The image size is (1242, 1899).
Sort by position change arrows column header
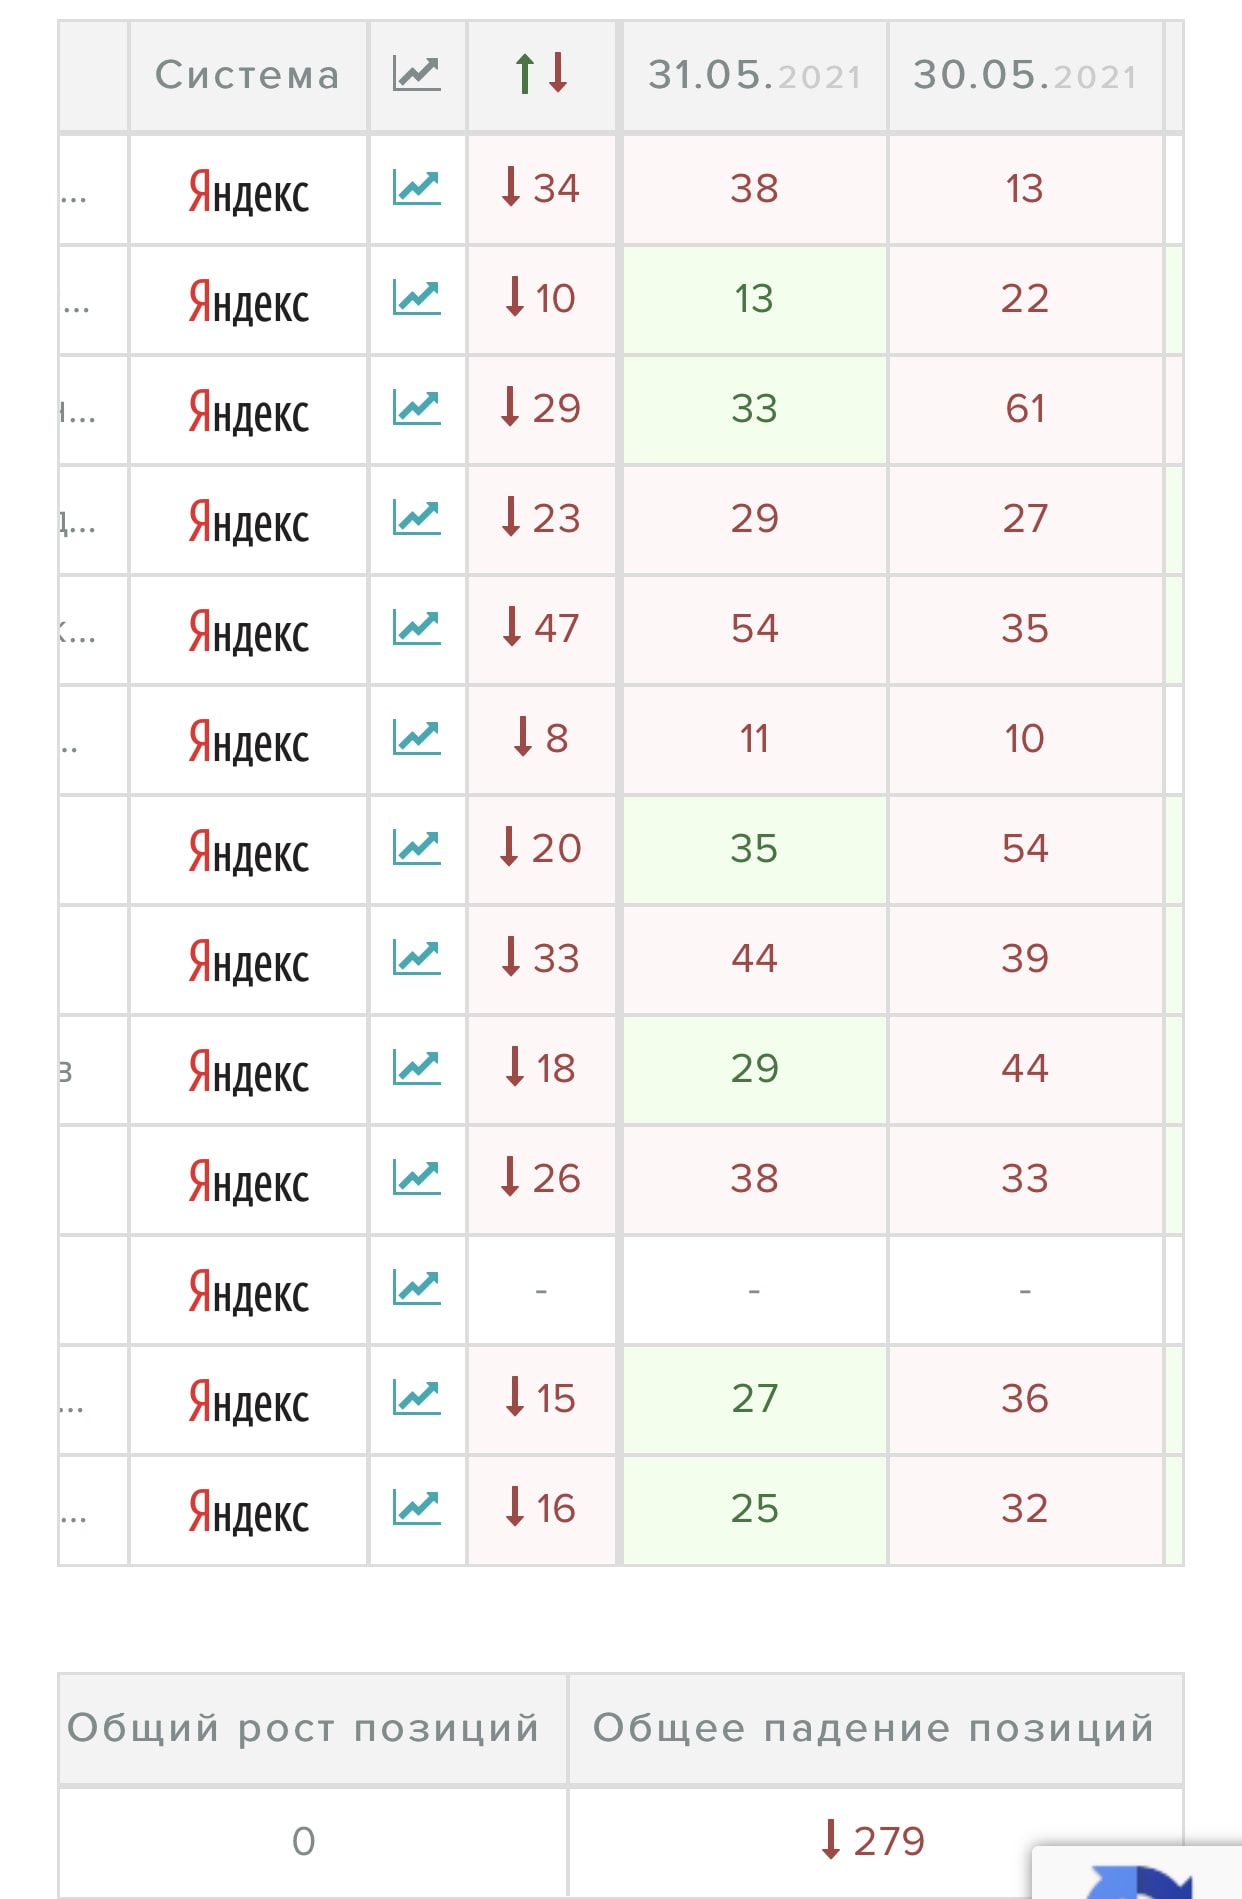click(541, 75)
